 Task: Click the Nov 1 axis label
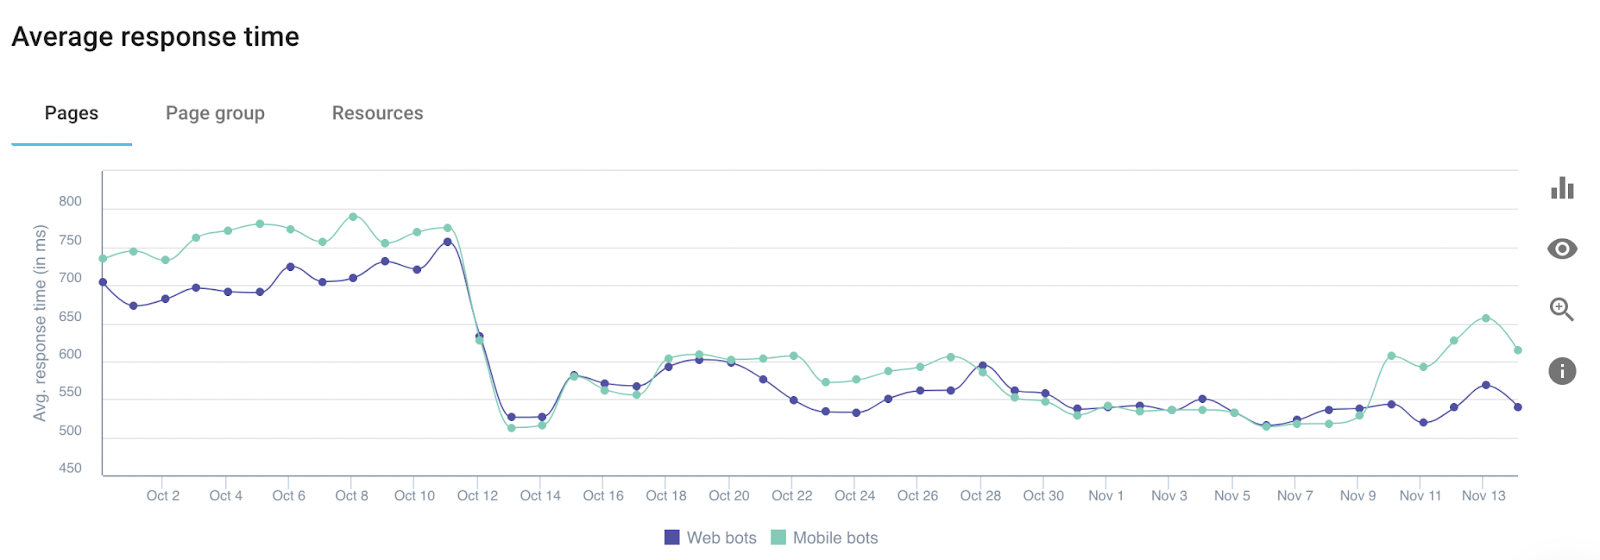point(1106,495)
